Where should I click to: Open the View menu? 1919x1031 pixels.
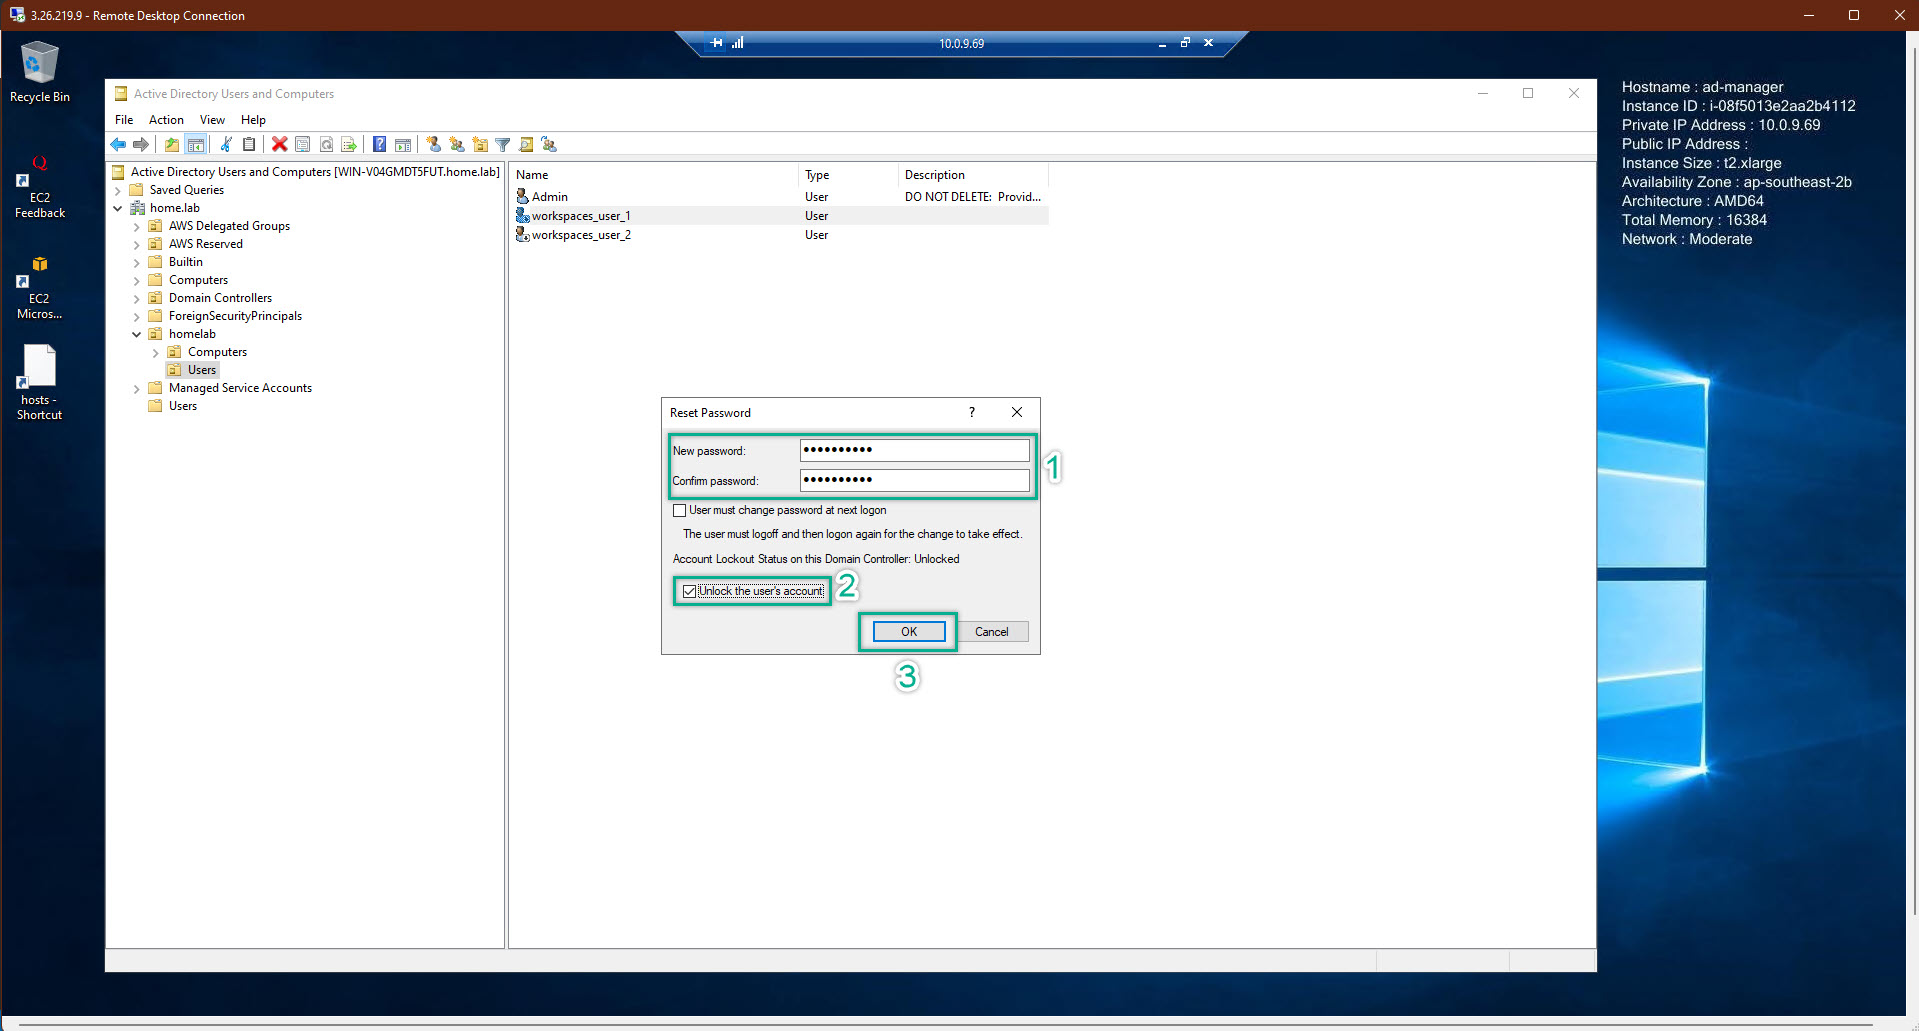click(x=211, y=119)
